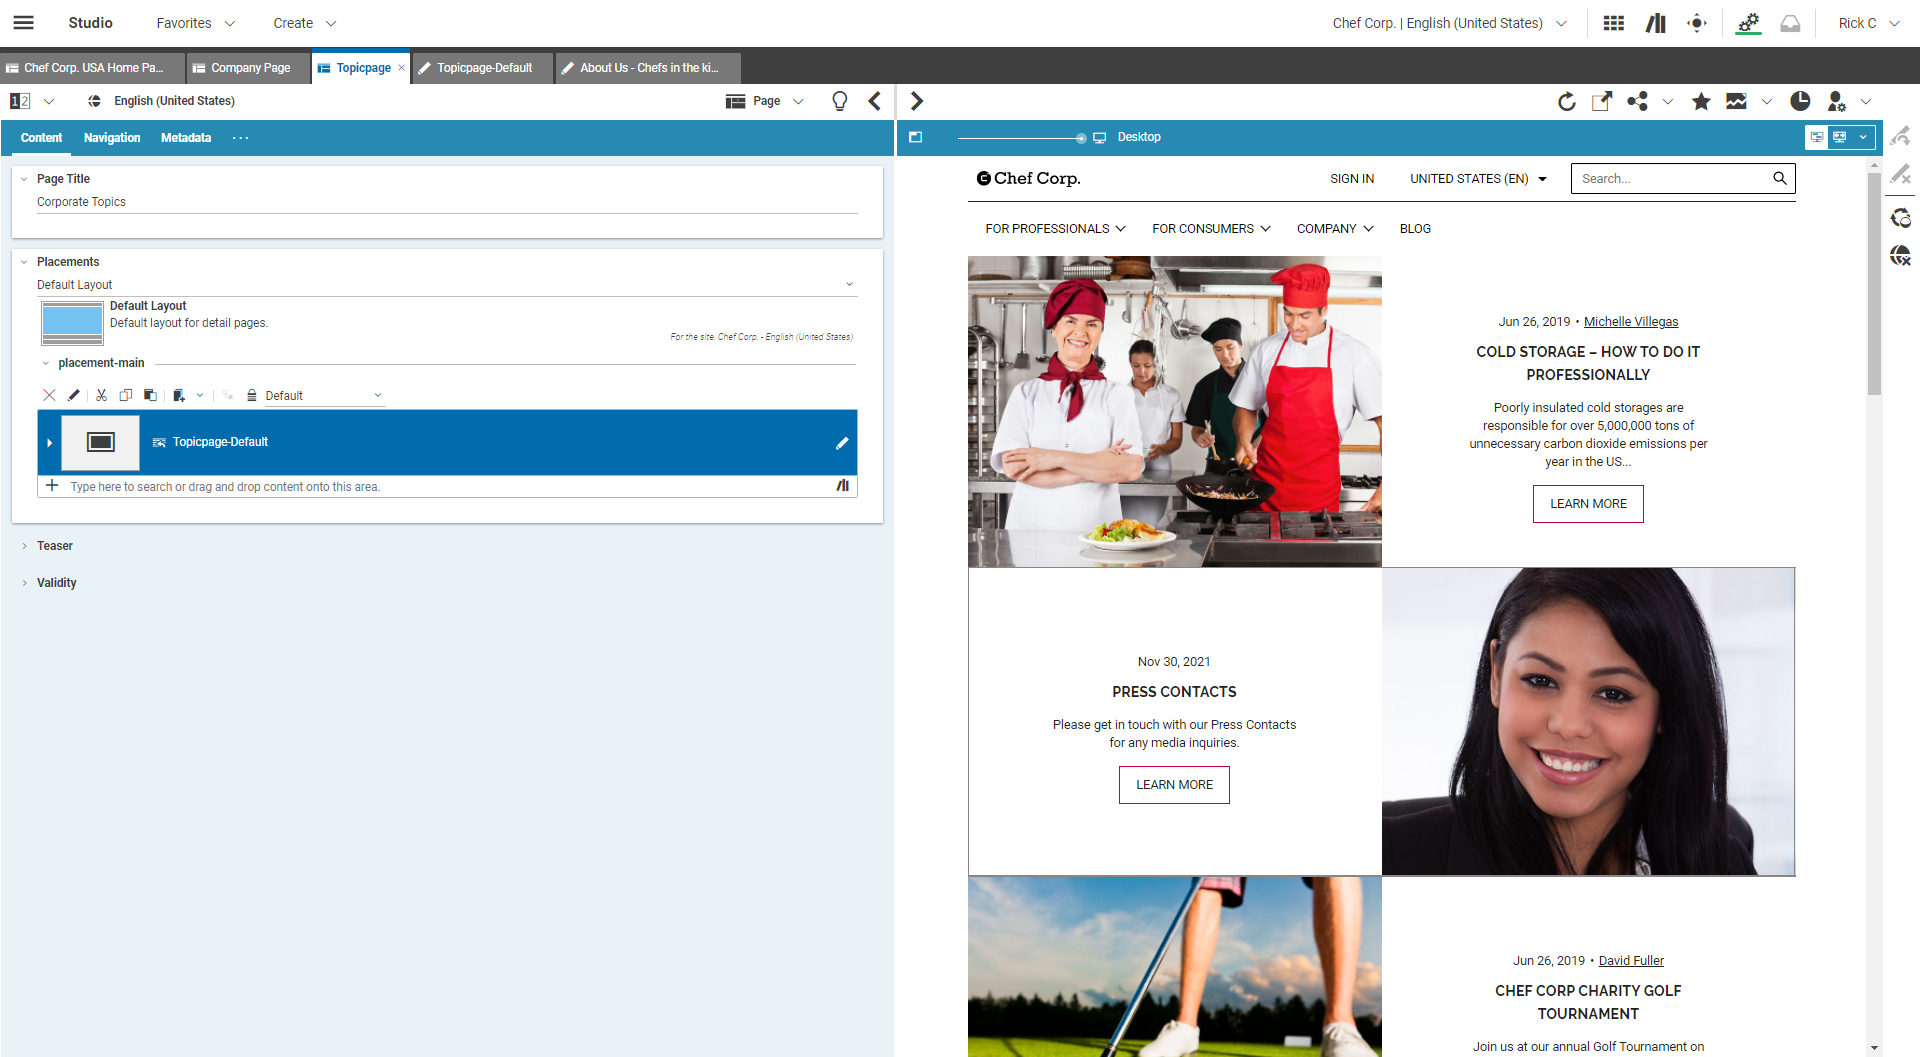Open preview in new window icon
1920x1057 pixels.
pyautogui.click(x=1601, y=101)
